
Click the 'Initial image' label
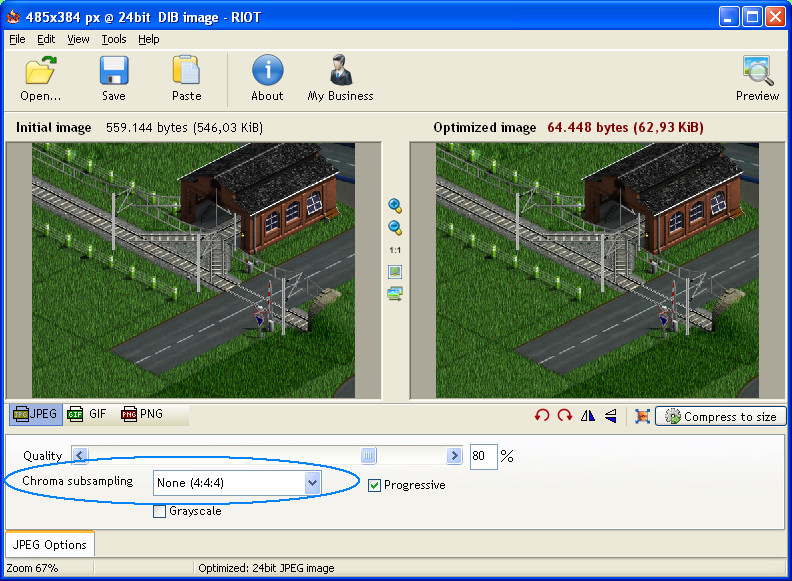pos(54,127)
